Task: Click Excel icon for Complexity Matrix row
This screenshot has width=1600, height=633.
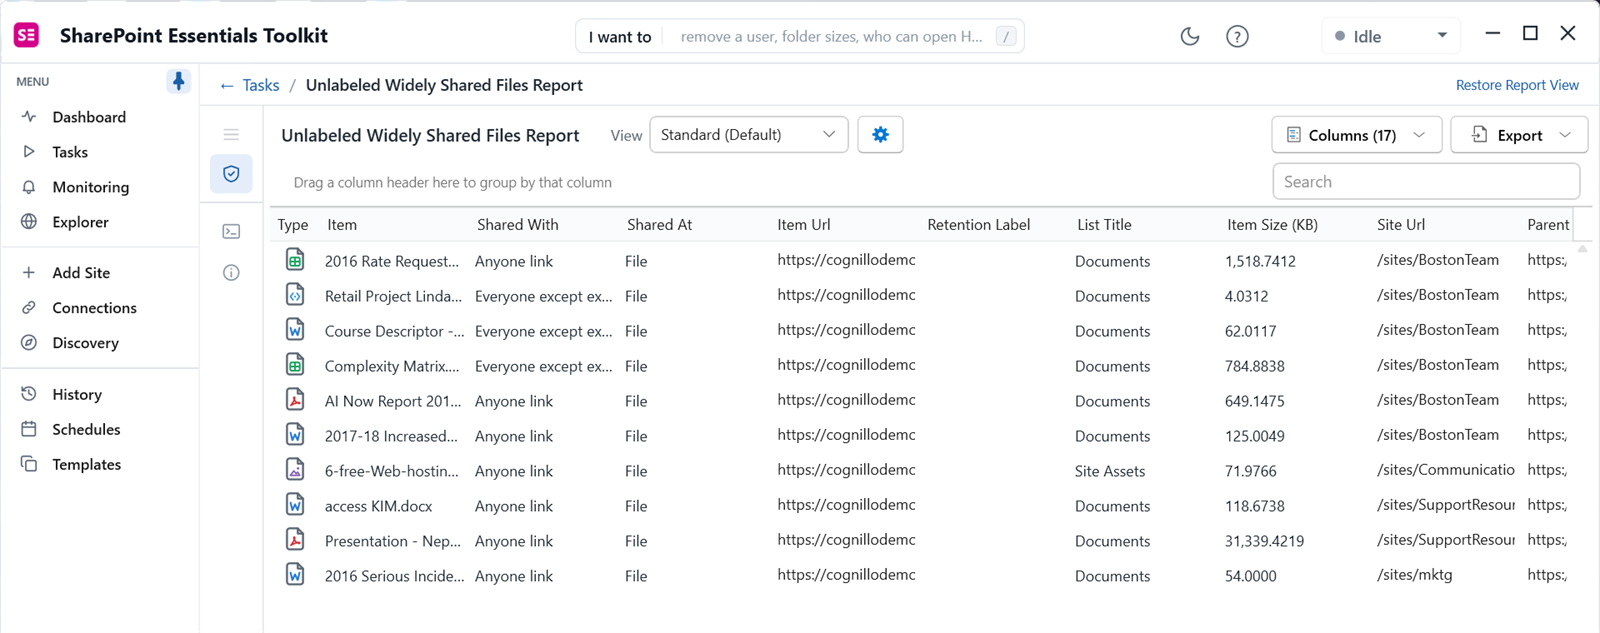Action: coord(295,365)
